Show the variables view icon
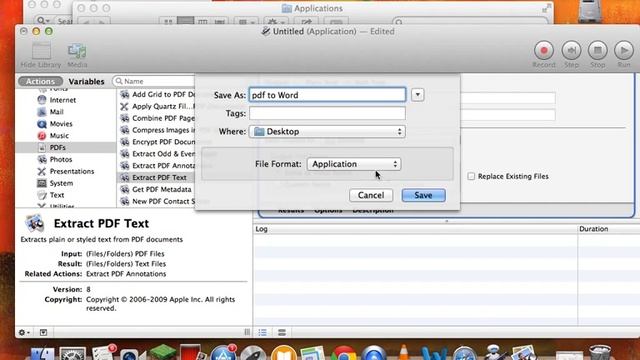This screenshot has height=360, width=640. 282,332
